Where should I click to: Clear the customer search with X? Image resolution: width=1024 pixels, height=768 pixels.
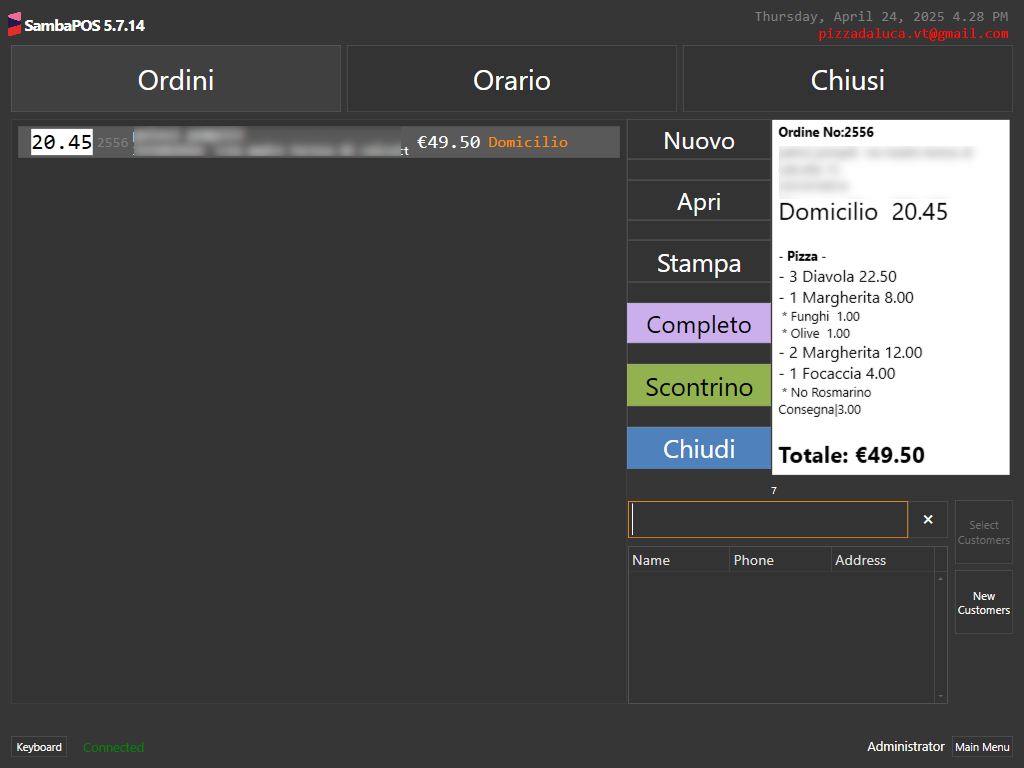pos(928,519)
